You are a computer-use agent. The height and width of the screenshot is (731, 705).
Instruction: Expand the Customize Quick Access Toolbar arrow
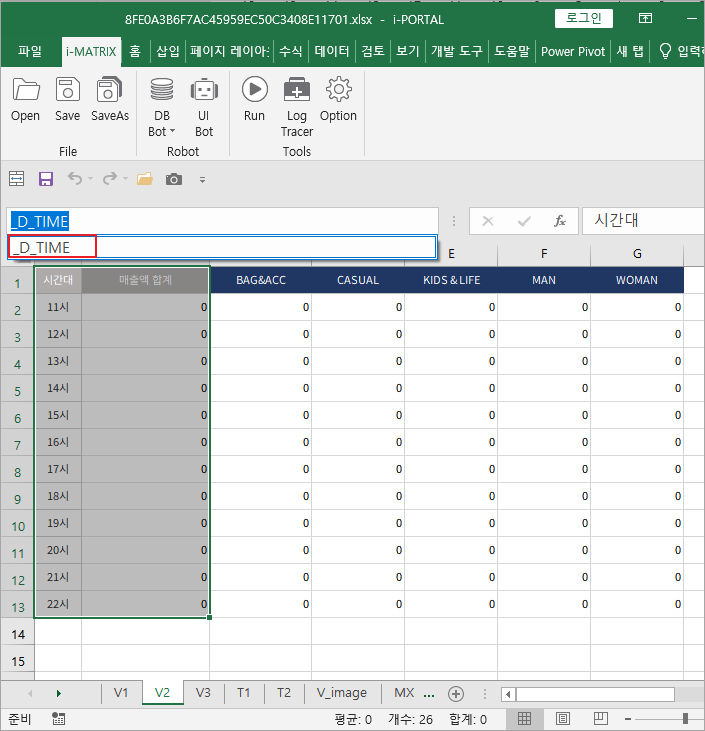click(x=202, y=180)
